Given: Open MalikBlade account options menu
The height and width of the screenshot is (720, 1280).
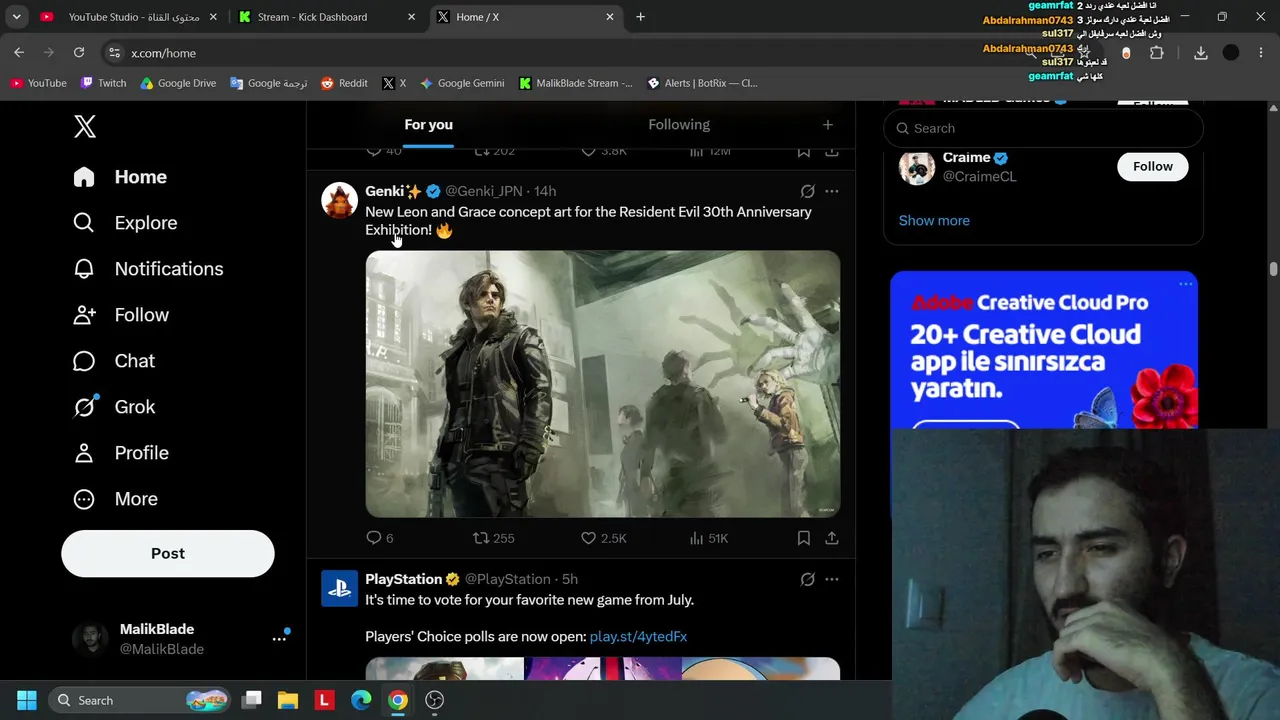Looking at the screenshot, I should pos(279,638).
